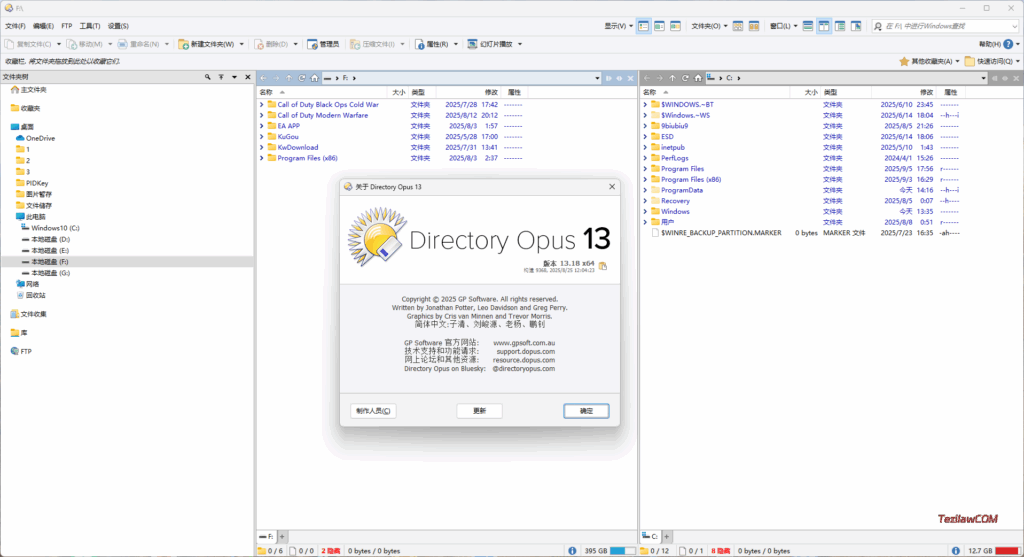Viewport: 1024px width, 557px height.
Task: Click the Up arrow in the C: pane
Action: 672,78
